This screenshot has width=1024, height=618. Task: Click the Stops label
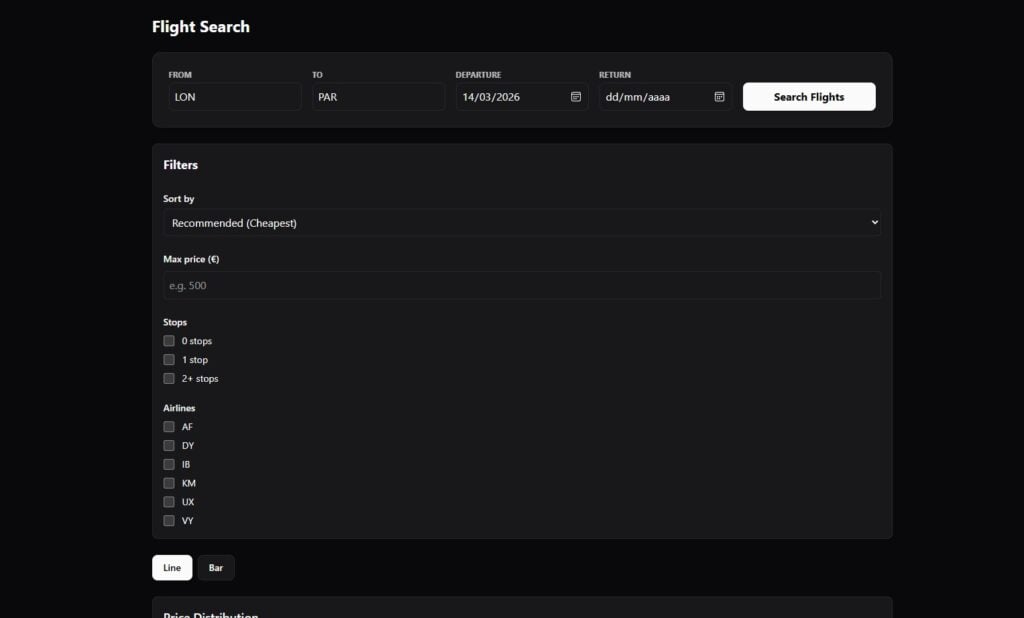tap(175, 323)
